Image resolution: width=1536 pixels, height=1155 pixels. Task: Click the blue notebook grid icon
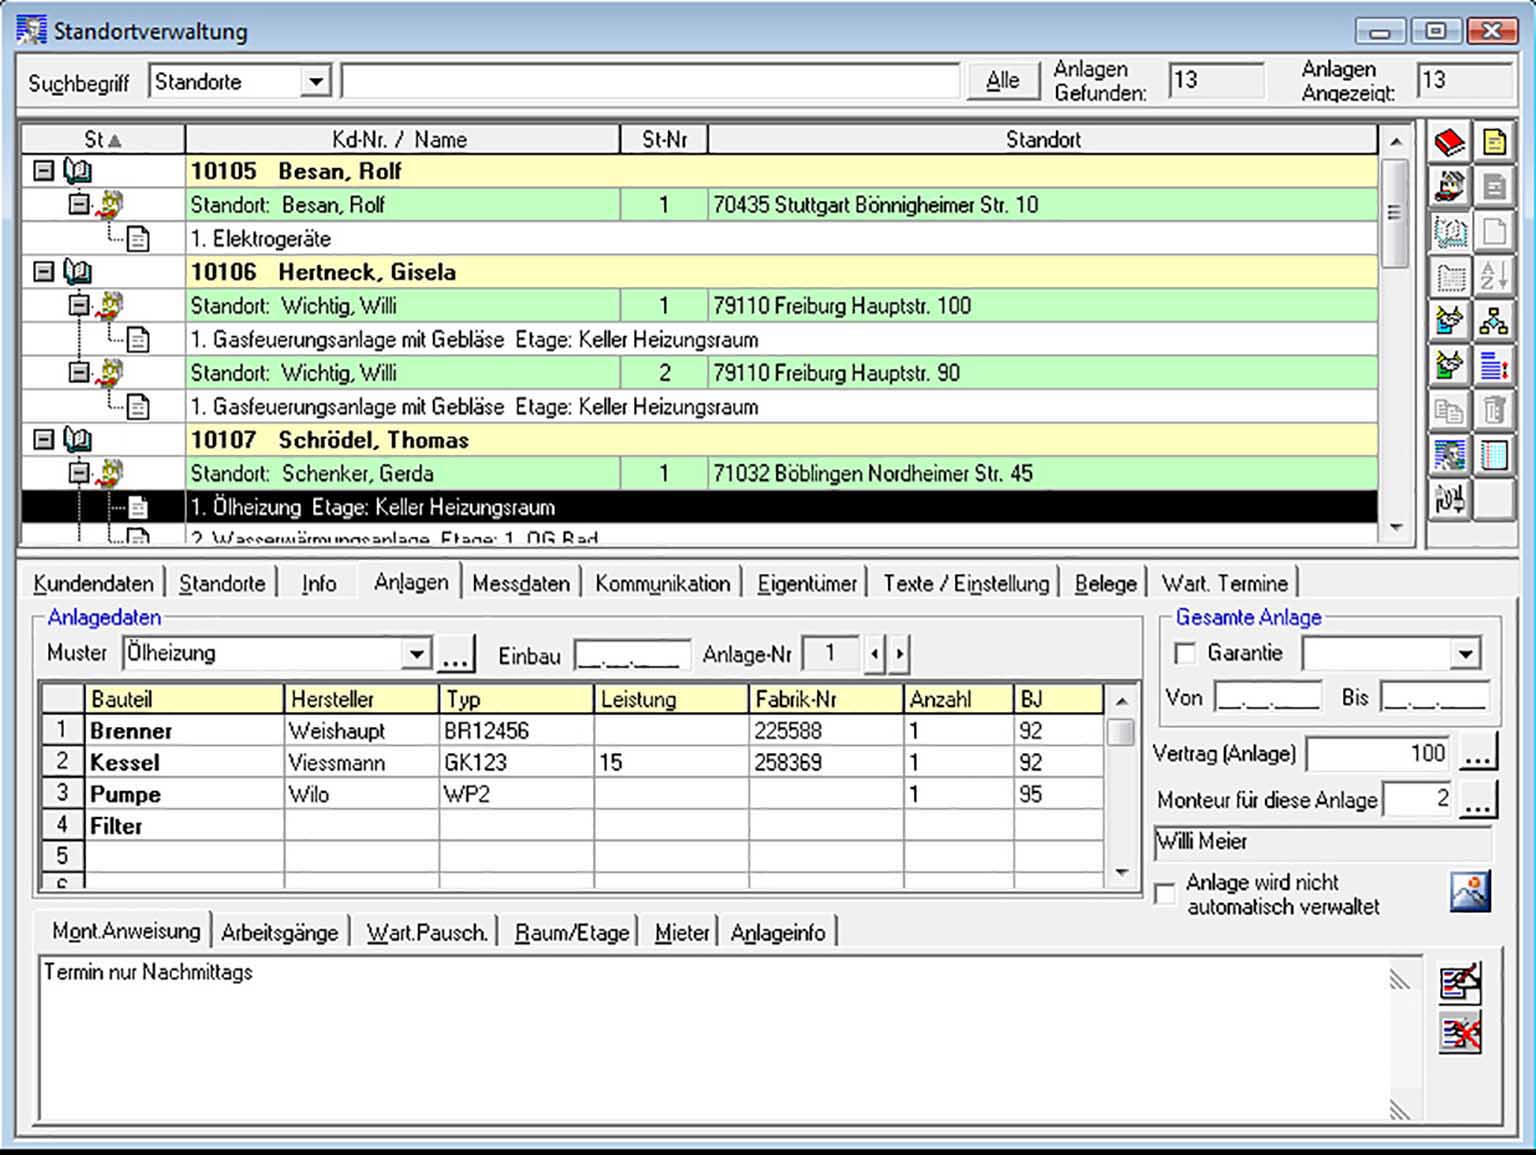[x=1494, y=455]
